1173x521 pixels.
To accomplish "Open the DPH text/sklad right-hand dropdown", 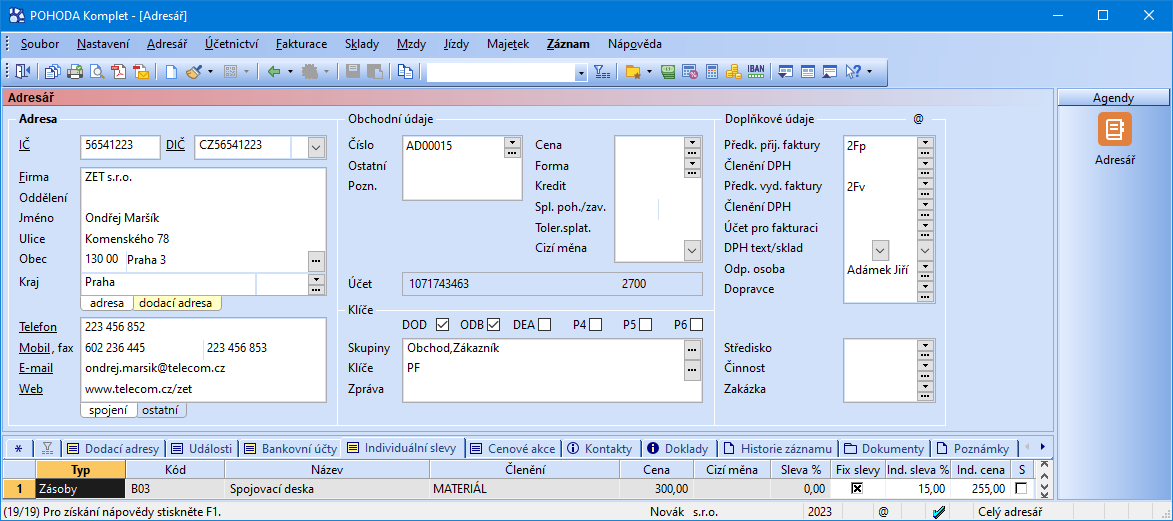I will pos(925,250).
